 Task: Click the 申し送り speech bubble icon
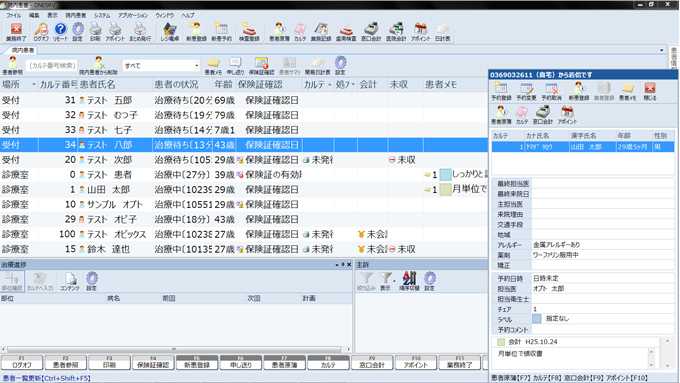(235, 65)
